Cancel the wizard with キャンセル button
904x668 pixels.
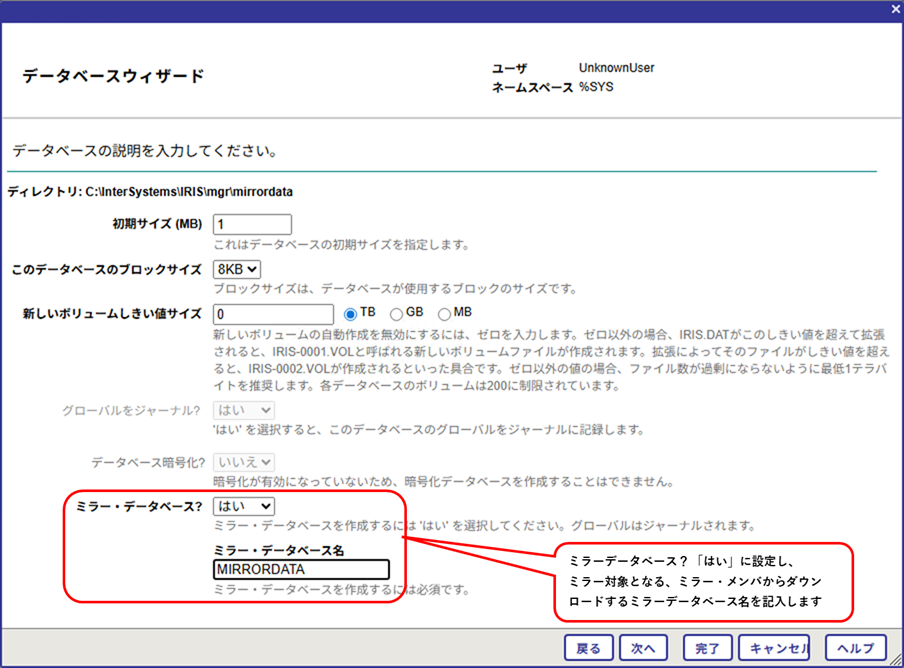click(778, 648)
